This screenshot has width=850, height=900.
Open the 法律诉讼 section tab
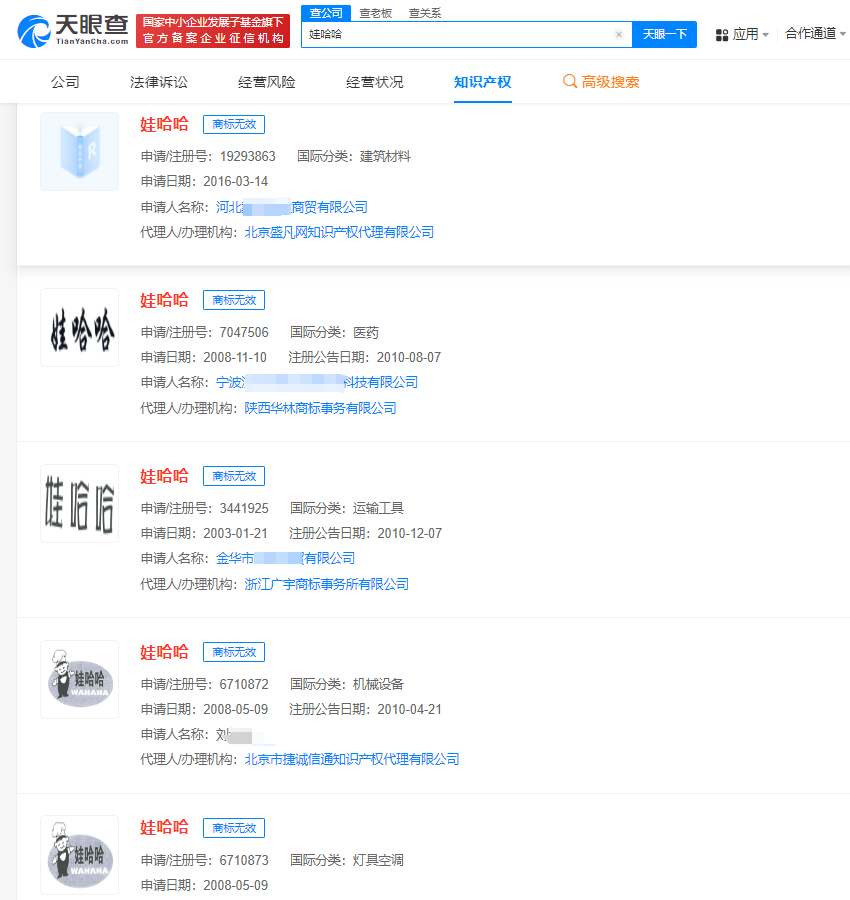(x=160, y=82)
